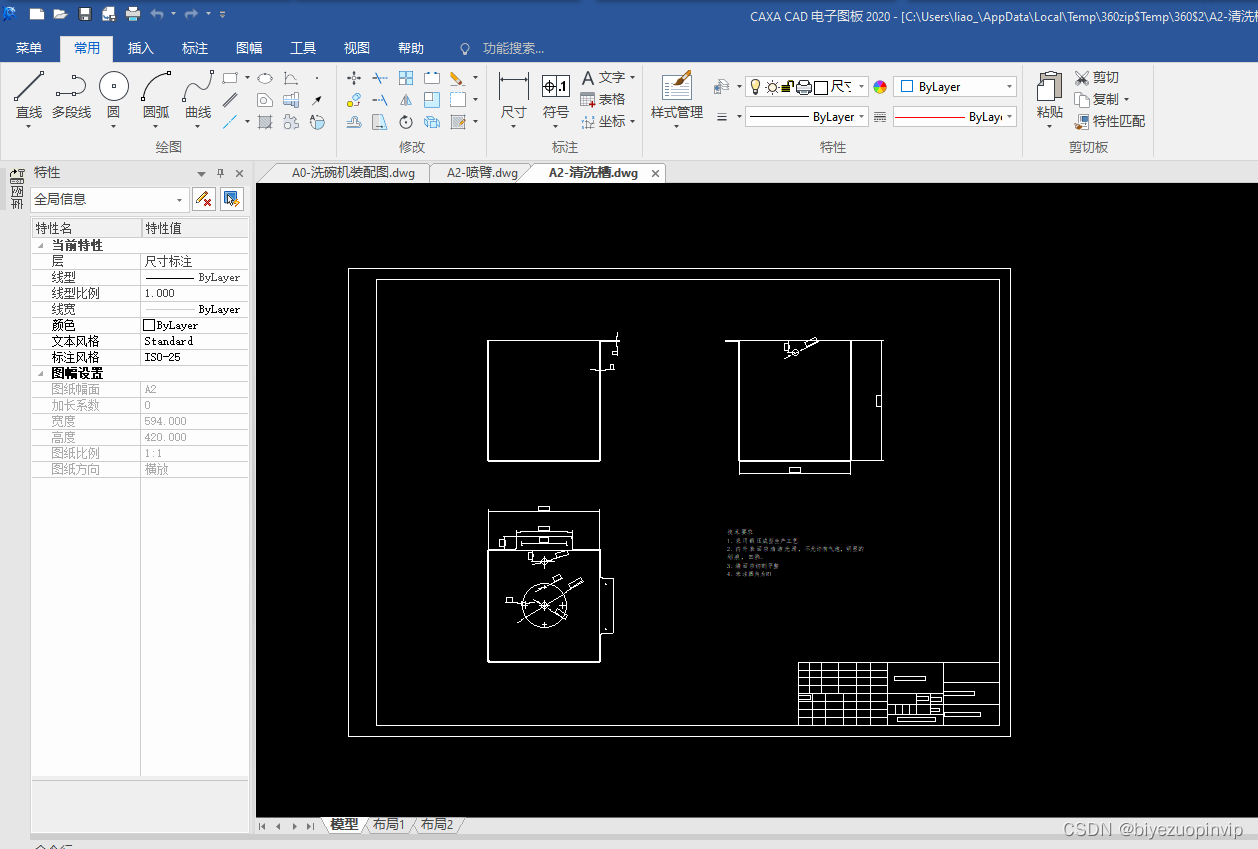
Task: Switch to the 视图 ribbon tab
Action: (357, 48)
